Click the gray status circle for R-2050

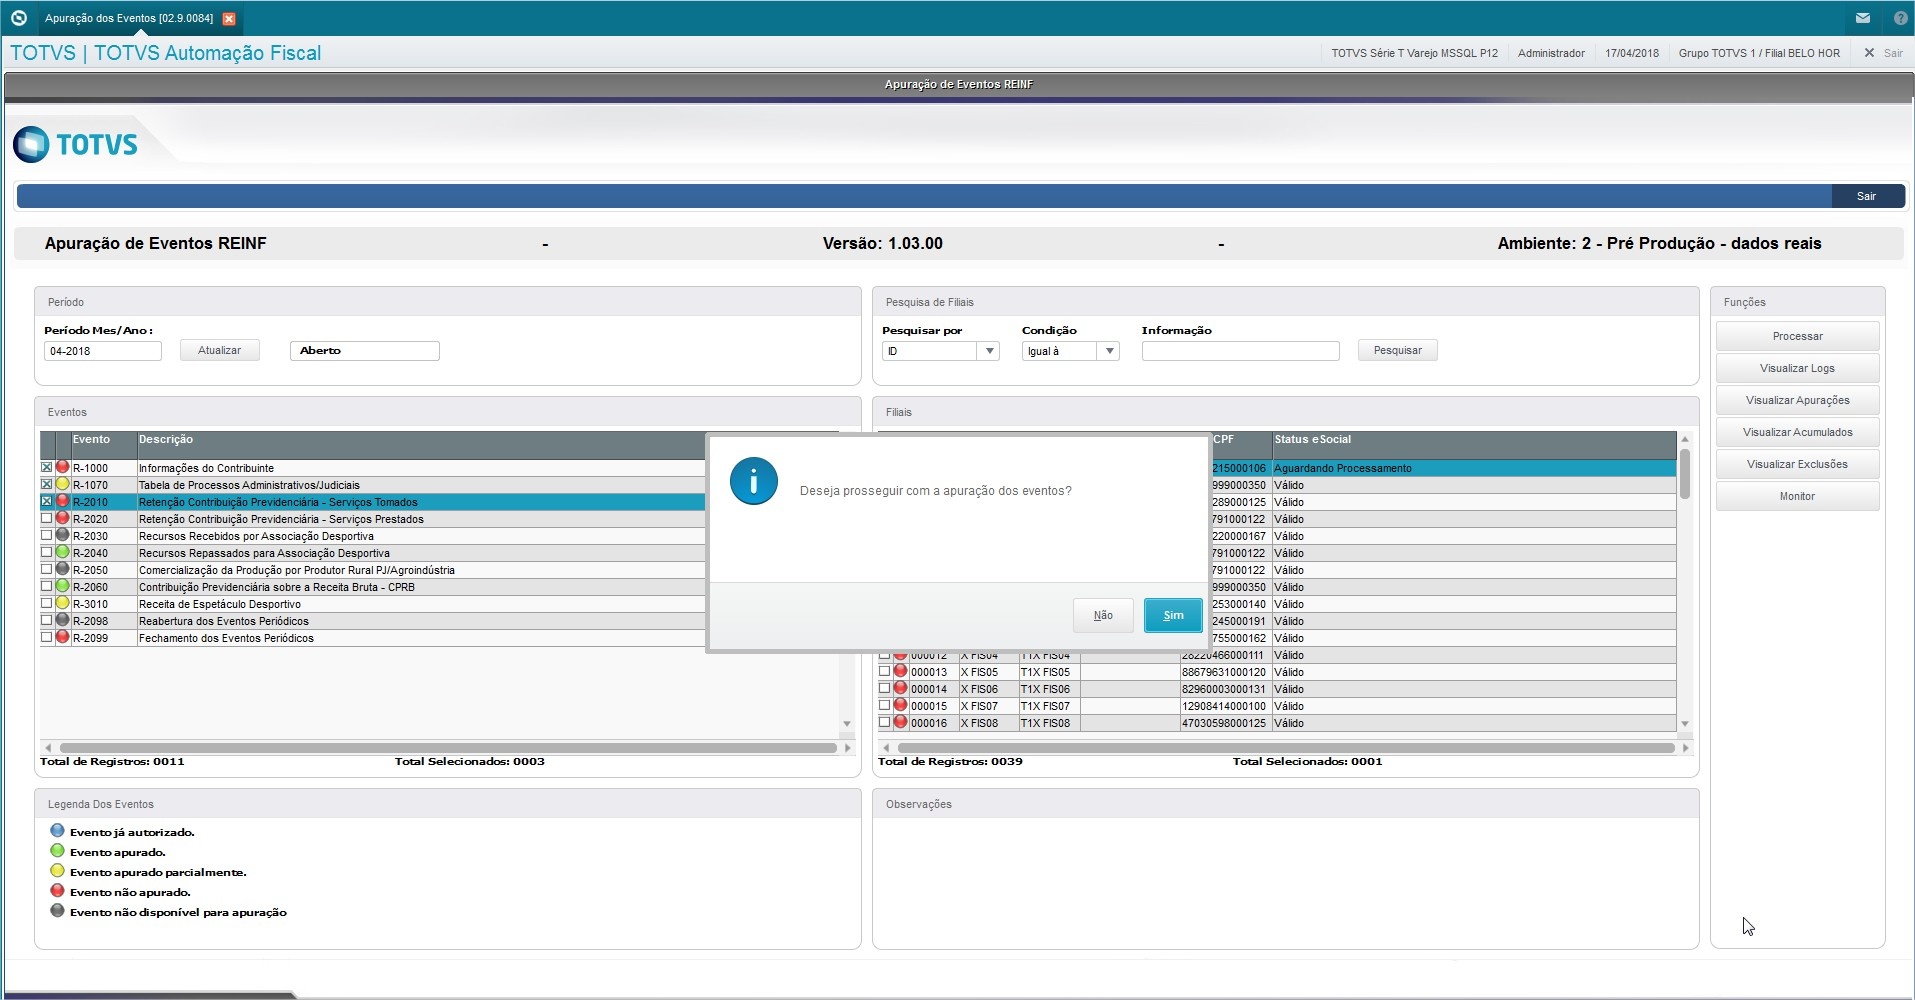(x=62, y=569)
